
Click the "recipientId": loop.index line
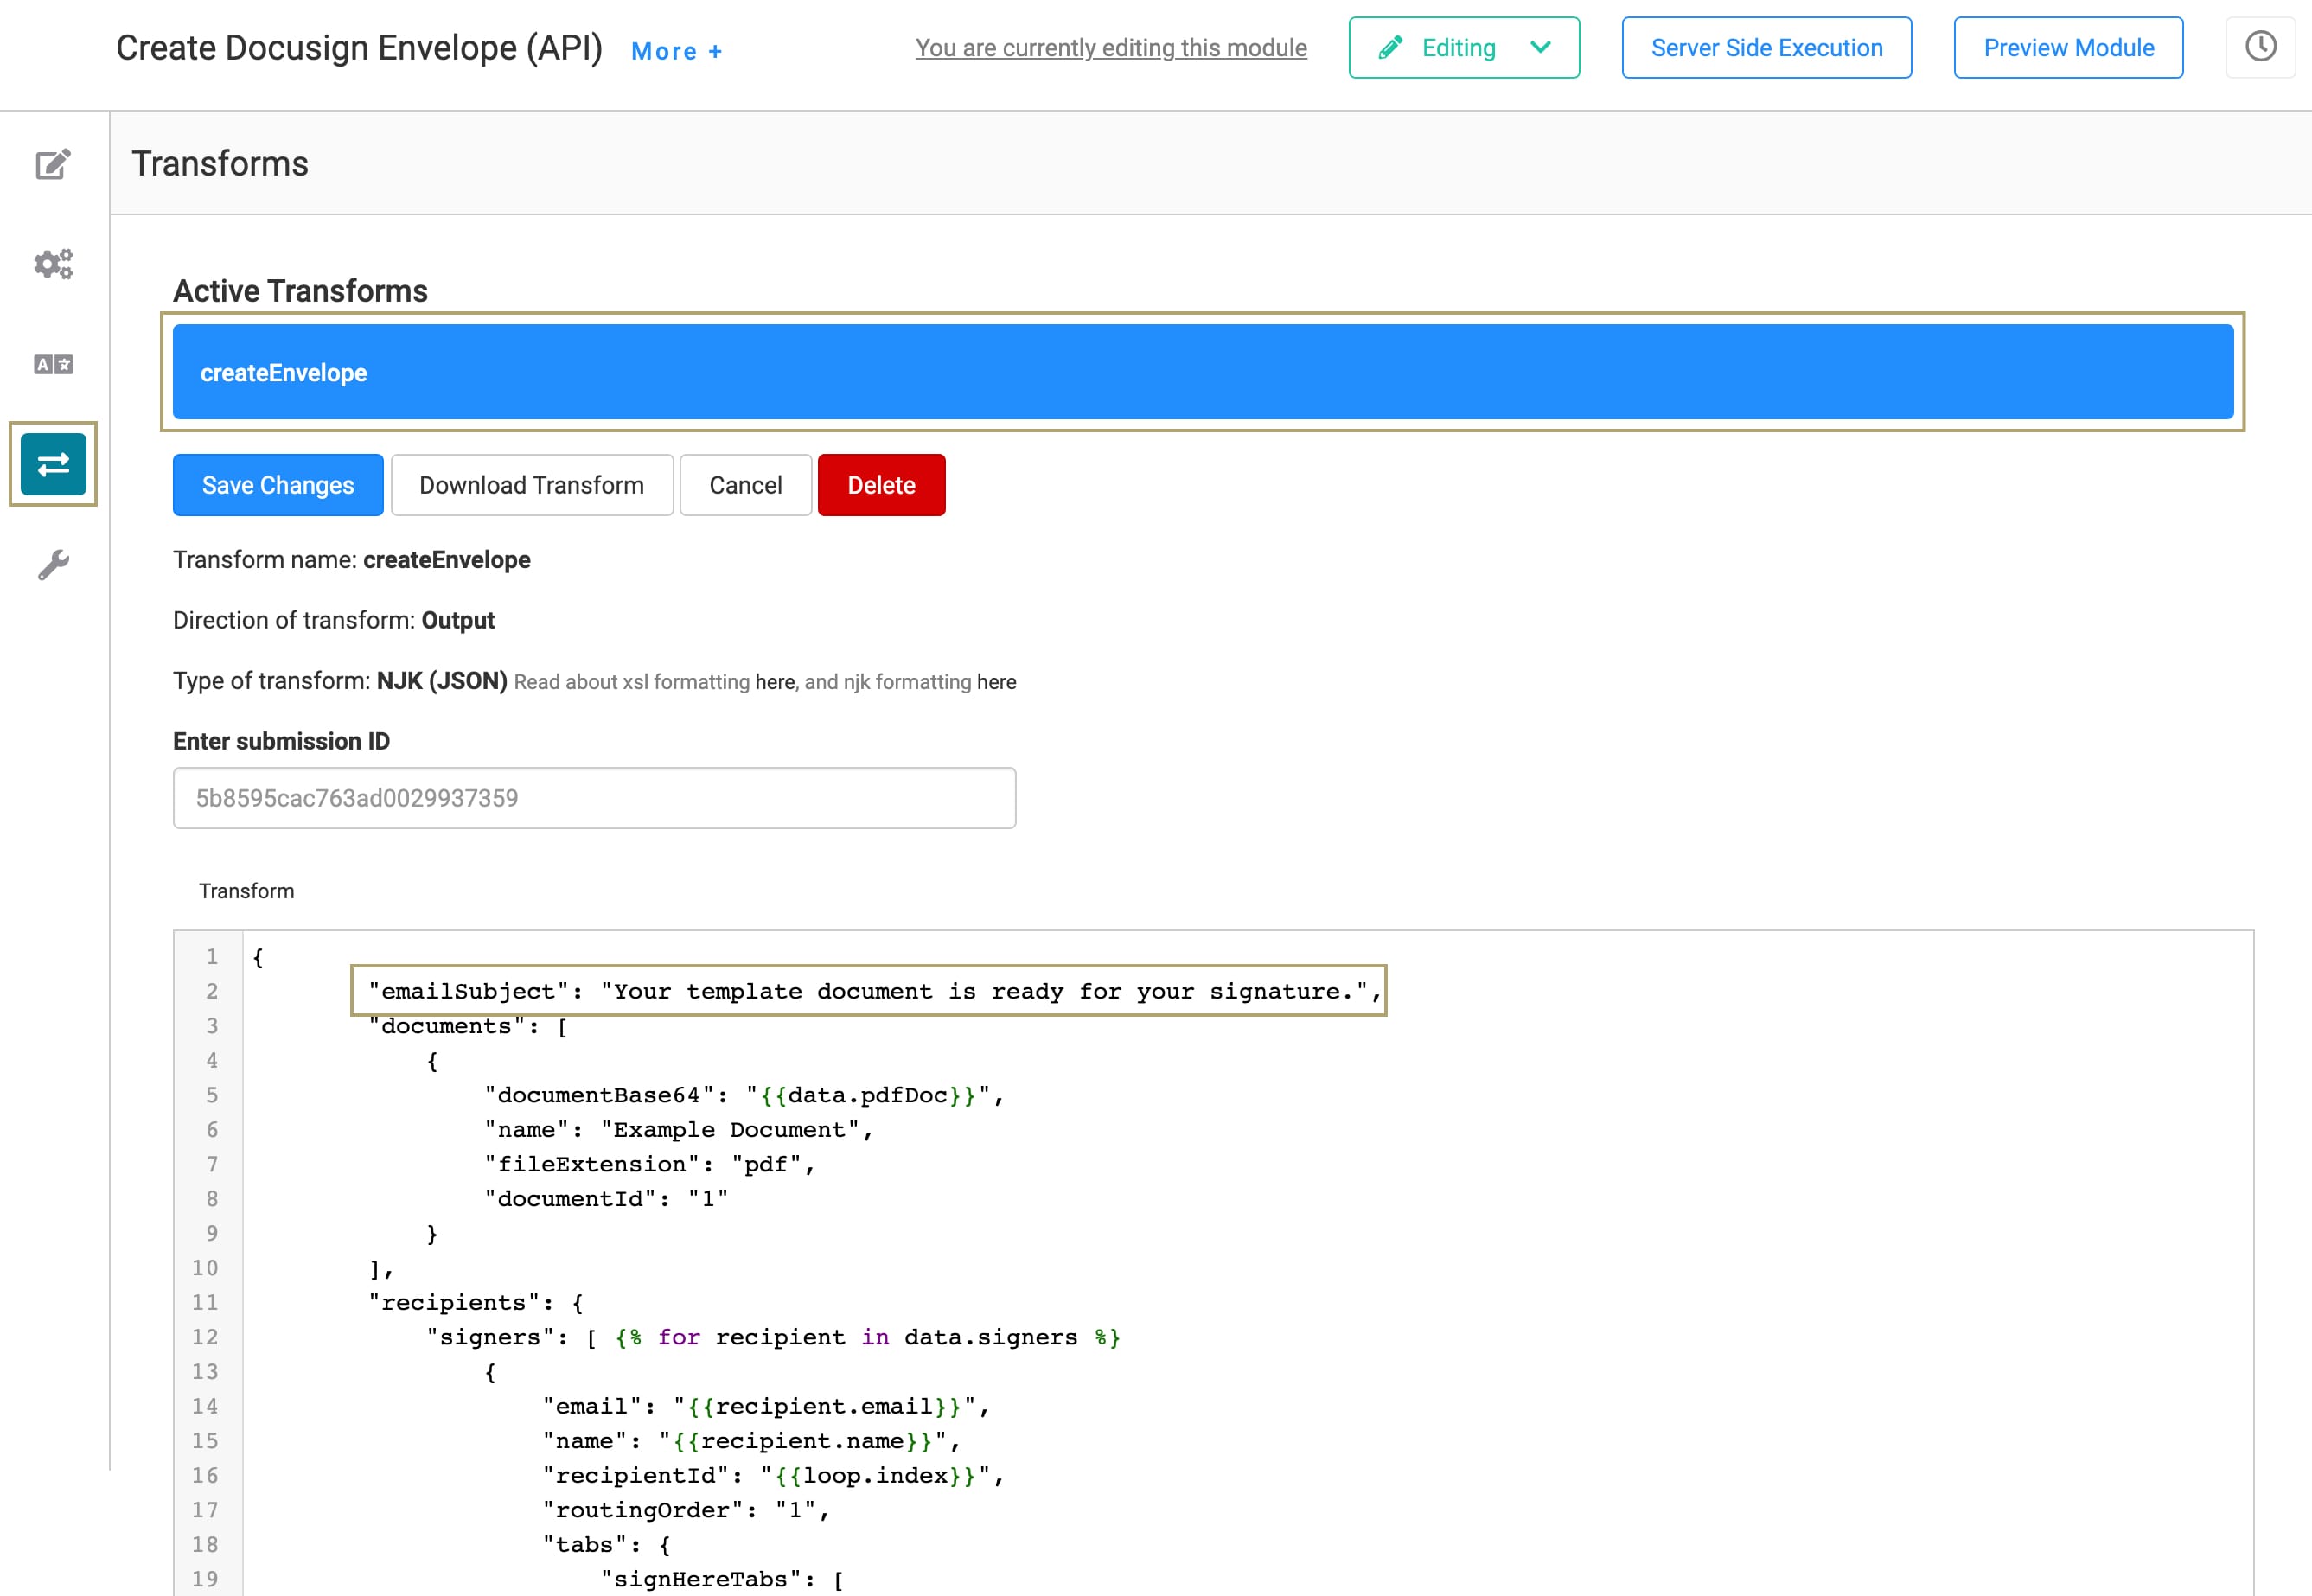pos(773,1475)
